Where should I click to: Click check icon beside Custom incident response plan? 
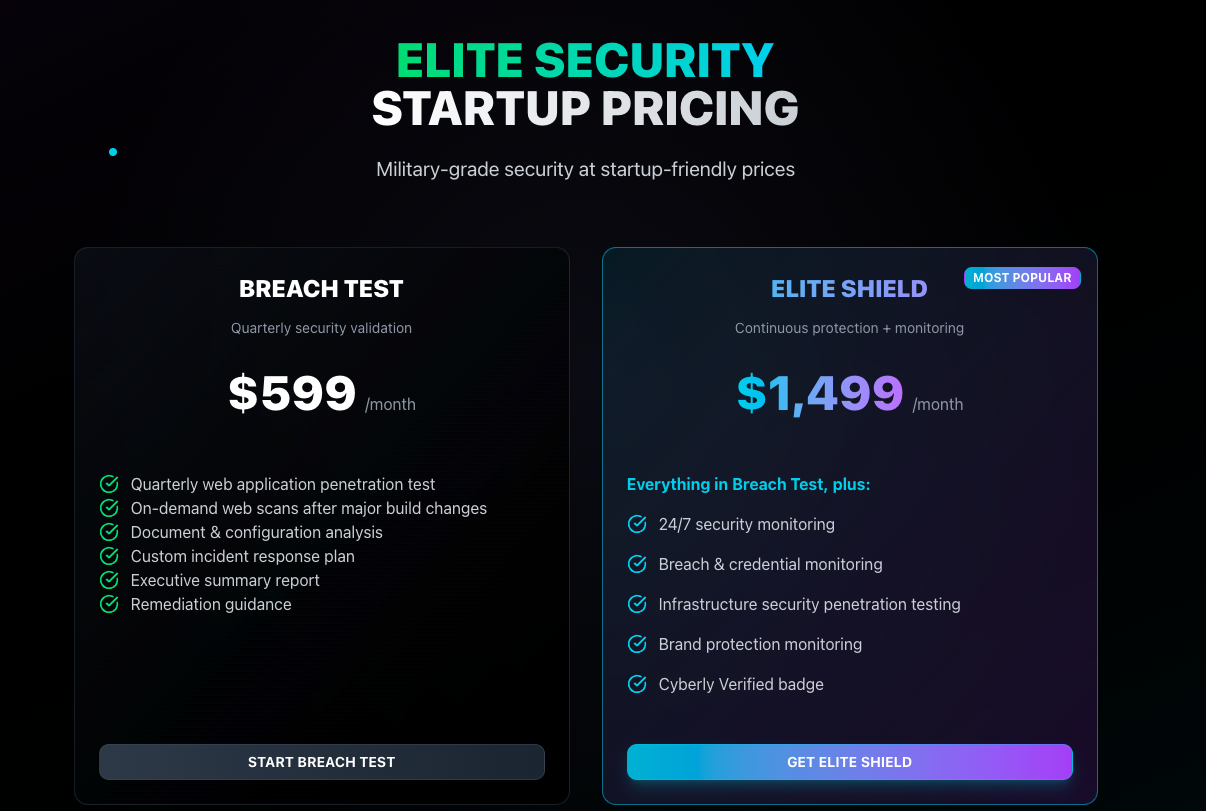pyautogui.click(x=110, y=556)
